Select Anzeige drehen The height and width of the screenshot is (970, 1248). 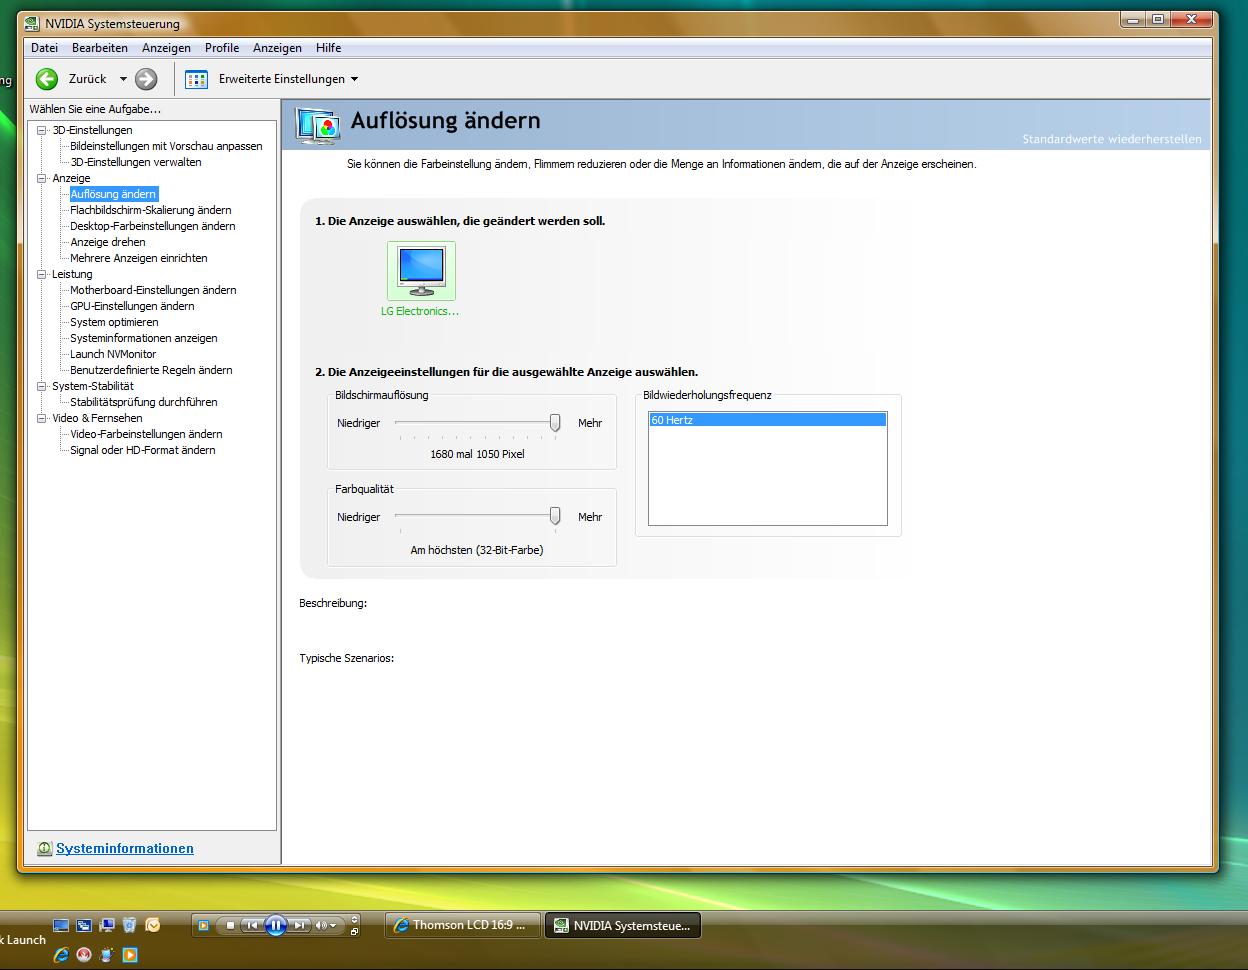108,242
